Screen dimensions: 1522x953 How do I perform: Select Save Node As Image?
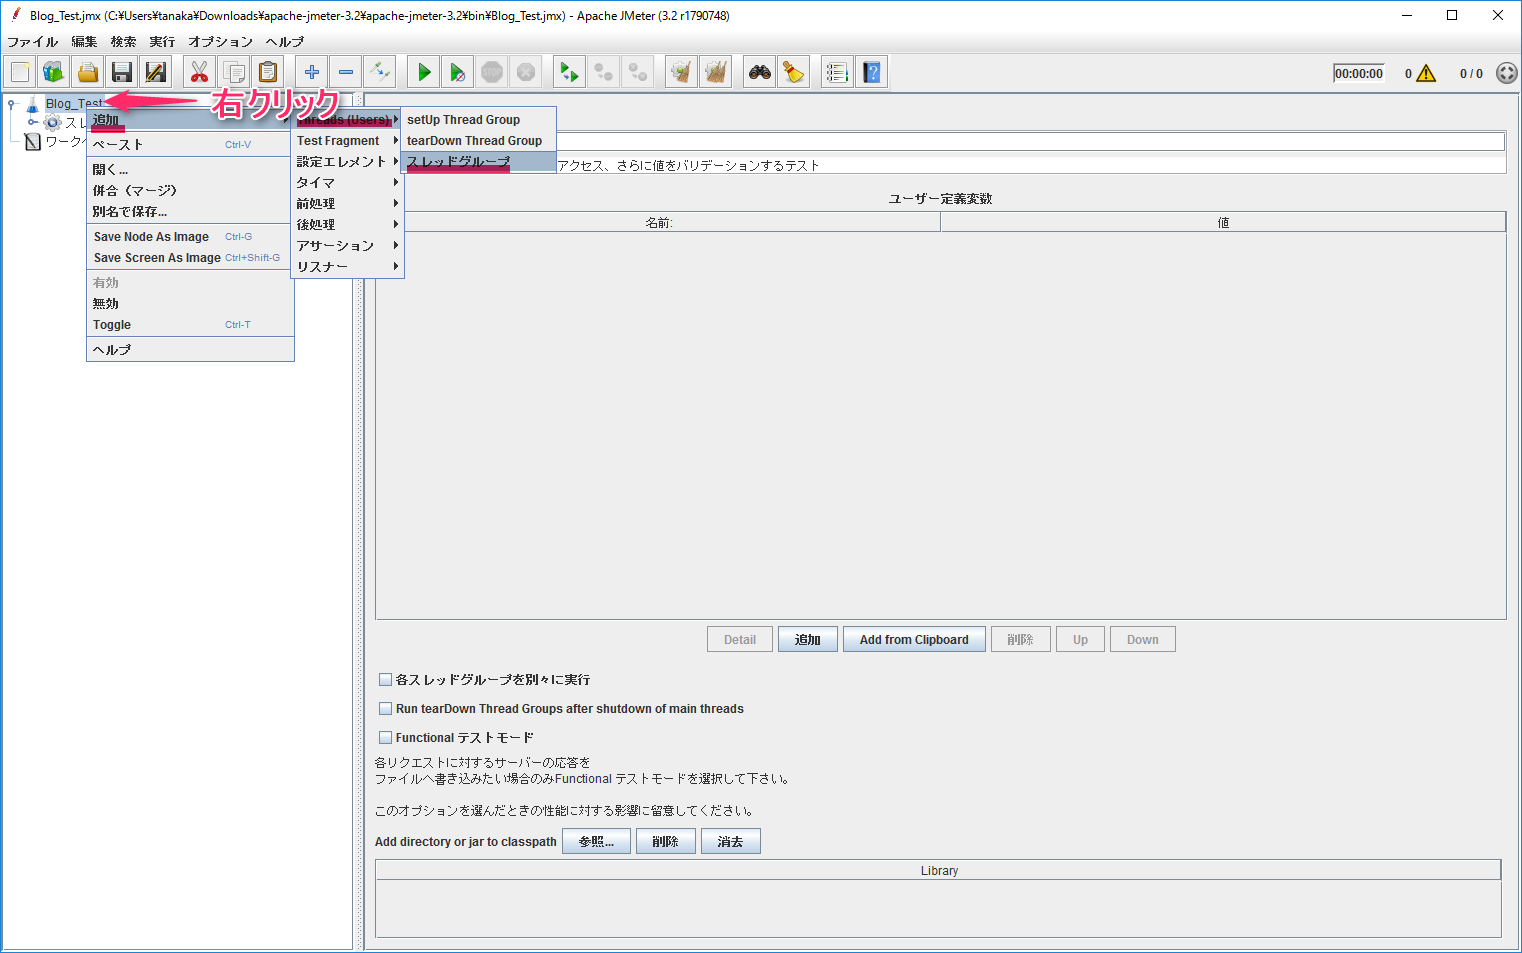190,237
